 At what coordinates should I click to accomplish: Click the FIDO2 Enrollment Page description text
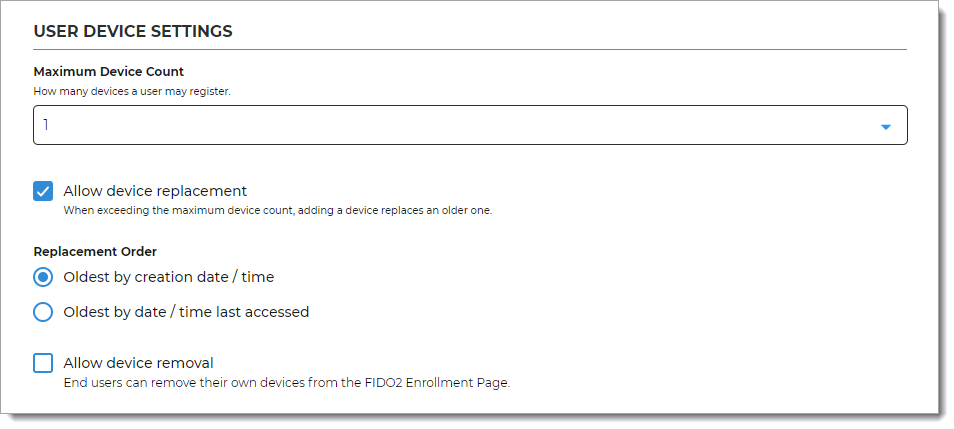coord(287,382)
